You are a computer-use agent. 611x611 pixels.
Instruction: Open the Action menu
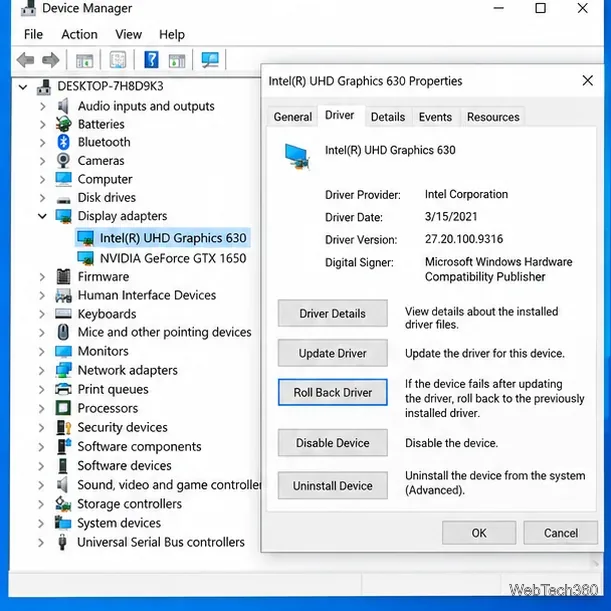tap(79, 34)
